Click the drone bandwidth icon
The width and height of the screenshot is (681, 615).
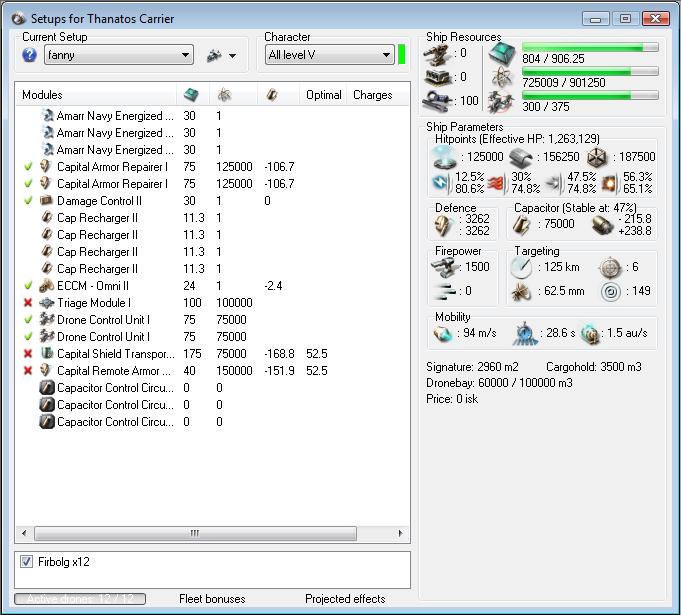click(x=501, y=101)
